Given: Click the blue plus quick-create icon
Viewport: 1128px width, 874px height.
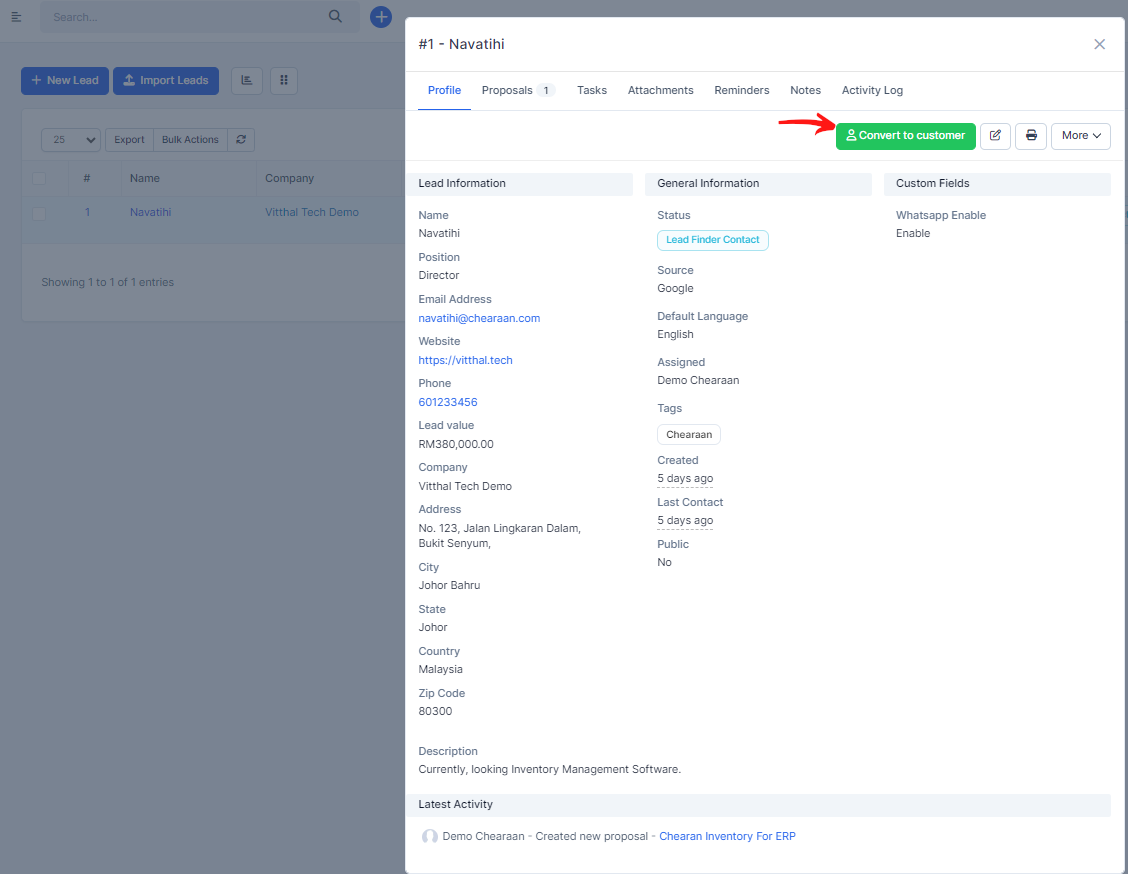Looking at the screenshot, I should 381,17.
